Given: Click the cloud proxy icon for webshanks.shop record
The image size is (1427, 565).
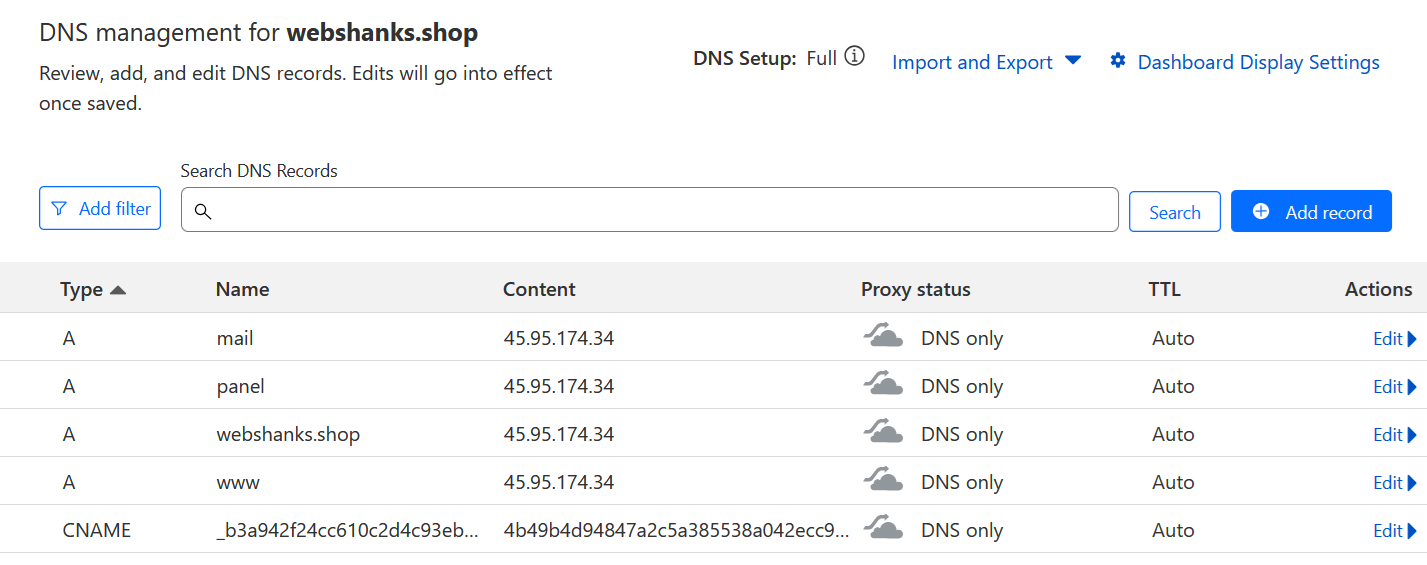Looking at the screenshot, I should pyautogui.click(x=883, y=433).
